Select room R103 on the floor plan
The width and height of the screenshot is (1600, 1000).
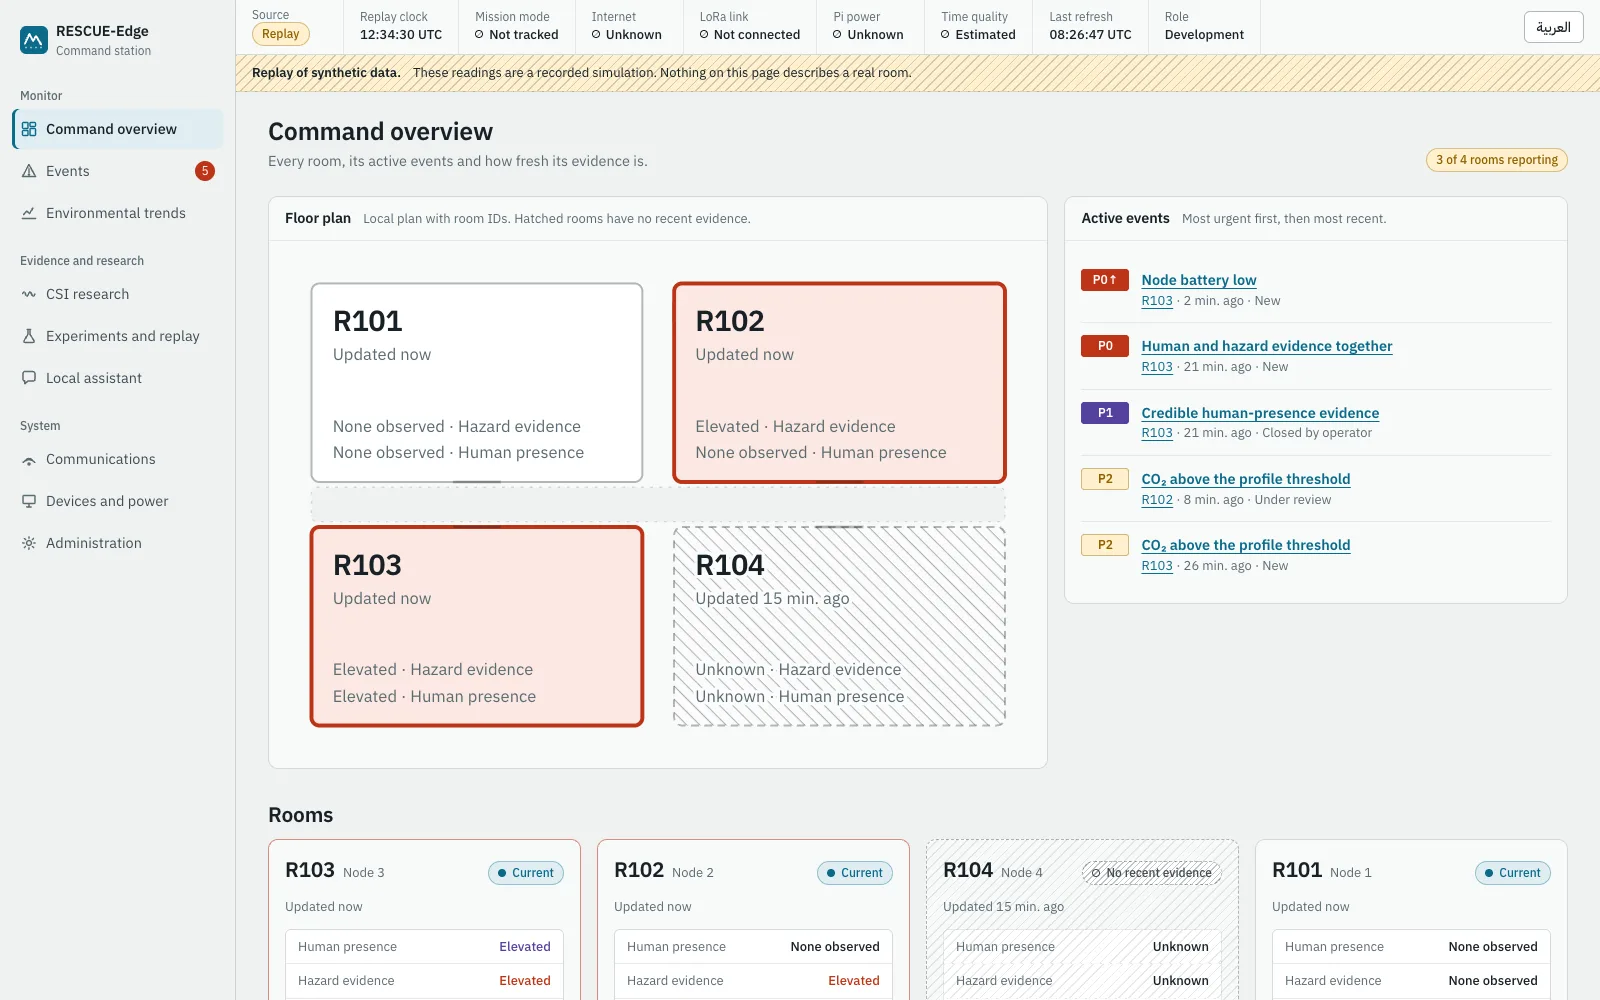[x=477, y=626]
